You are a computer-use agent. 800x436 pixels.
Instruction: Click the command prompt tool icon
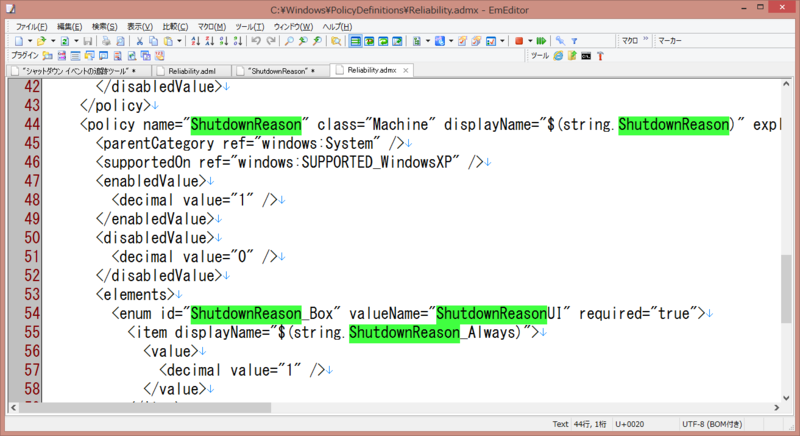coord(586,56)
